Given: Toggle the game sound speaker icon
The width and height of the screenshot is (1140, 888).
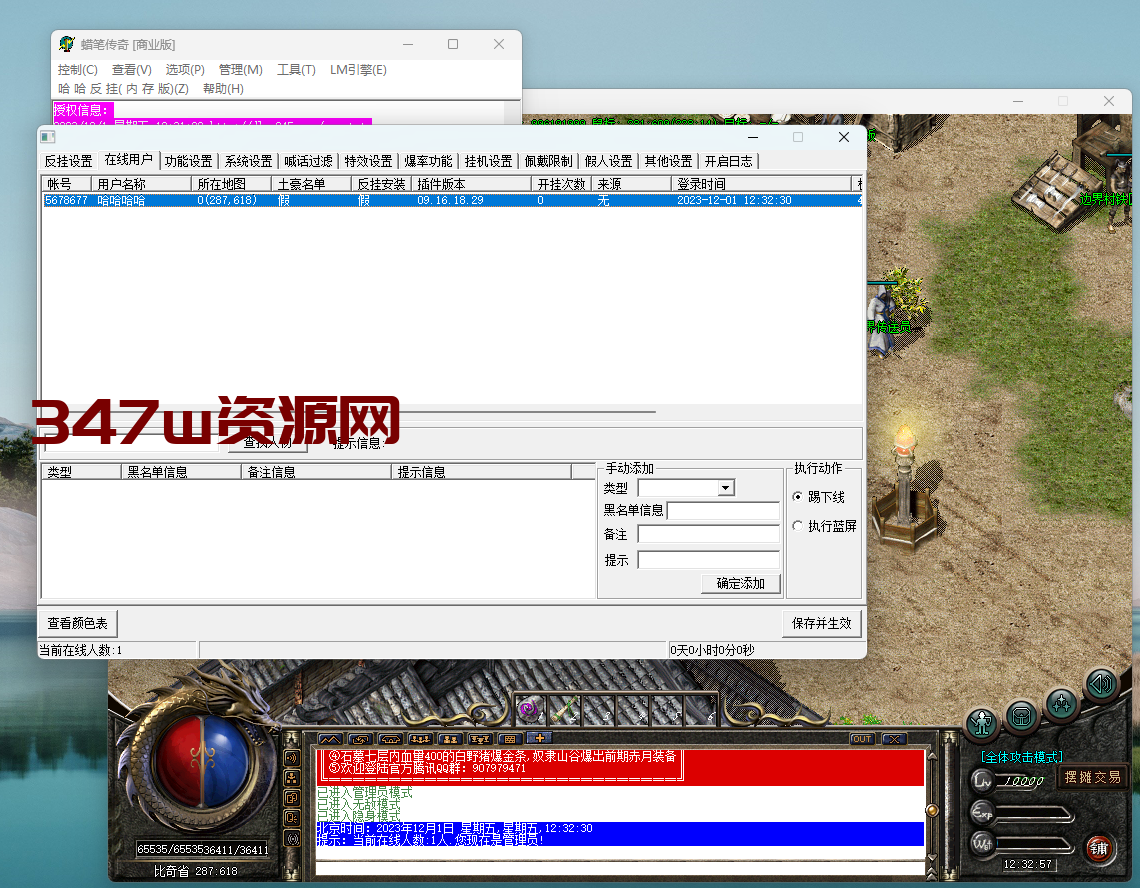Looking at the screenshot, I should click(x=1101, y=684).
